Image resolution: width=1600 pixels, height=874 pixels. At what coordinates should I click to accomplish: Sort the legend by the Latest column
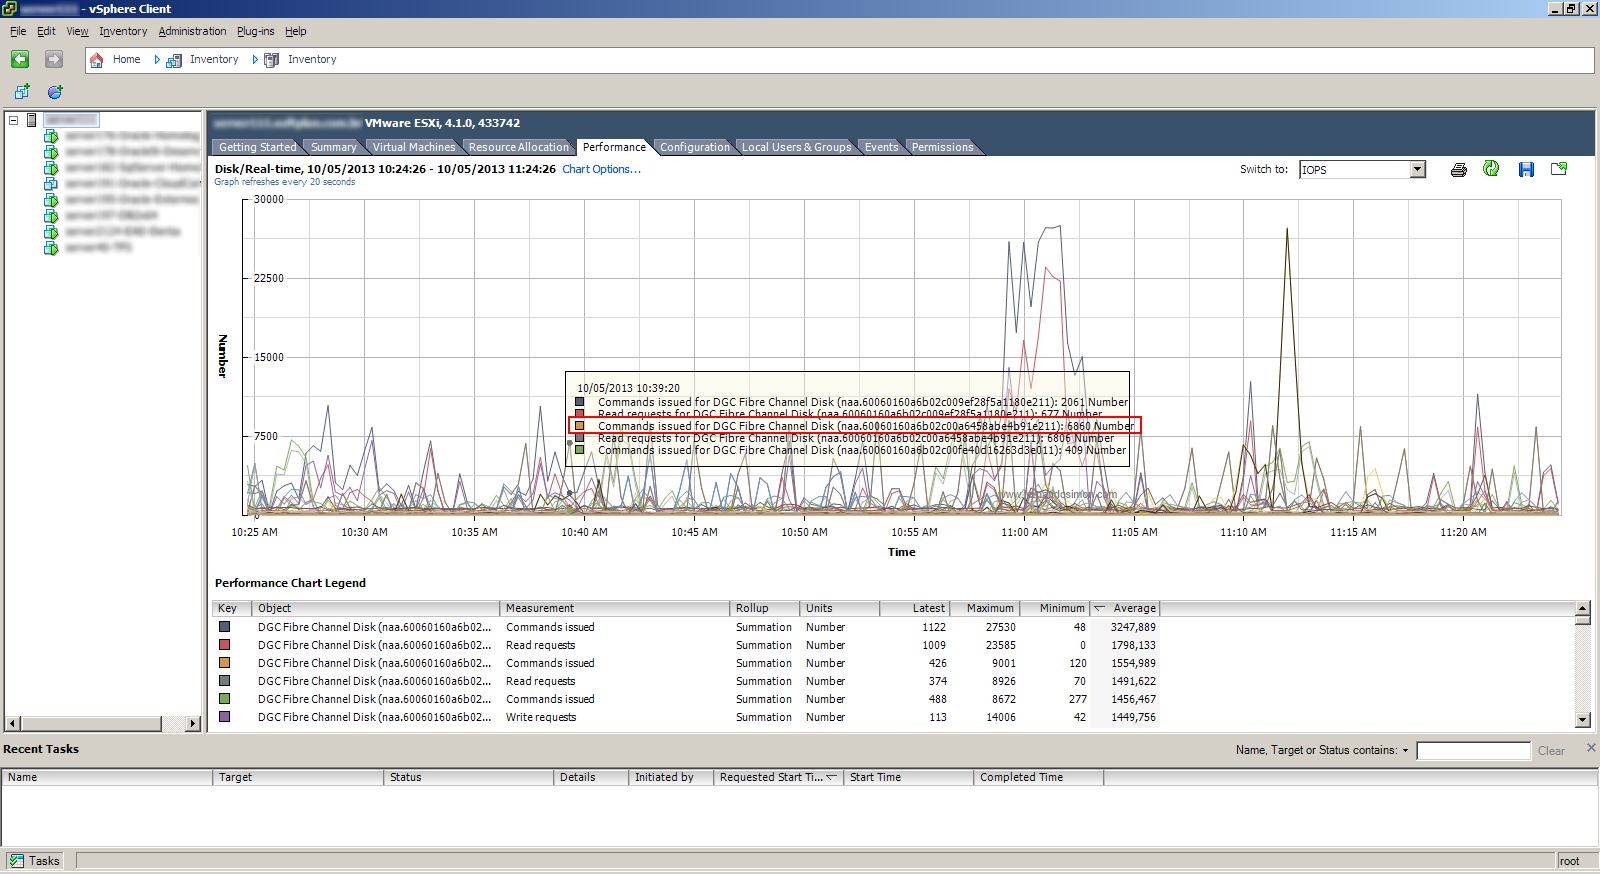click(914, 608)
